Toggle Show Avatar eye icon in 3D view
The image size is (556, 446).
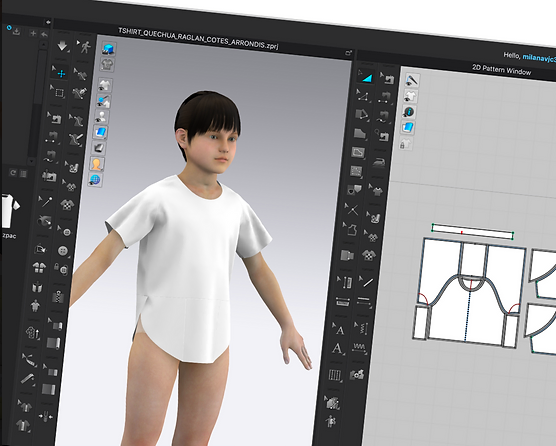[101, 117]
